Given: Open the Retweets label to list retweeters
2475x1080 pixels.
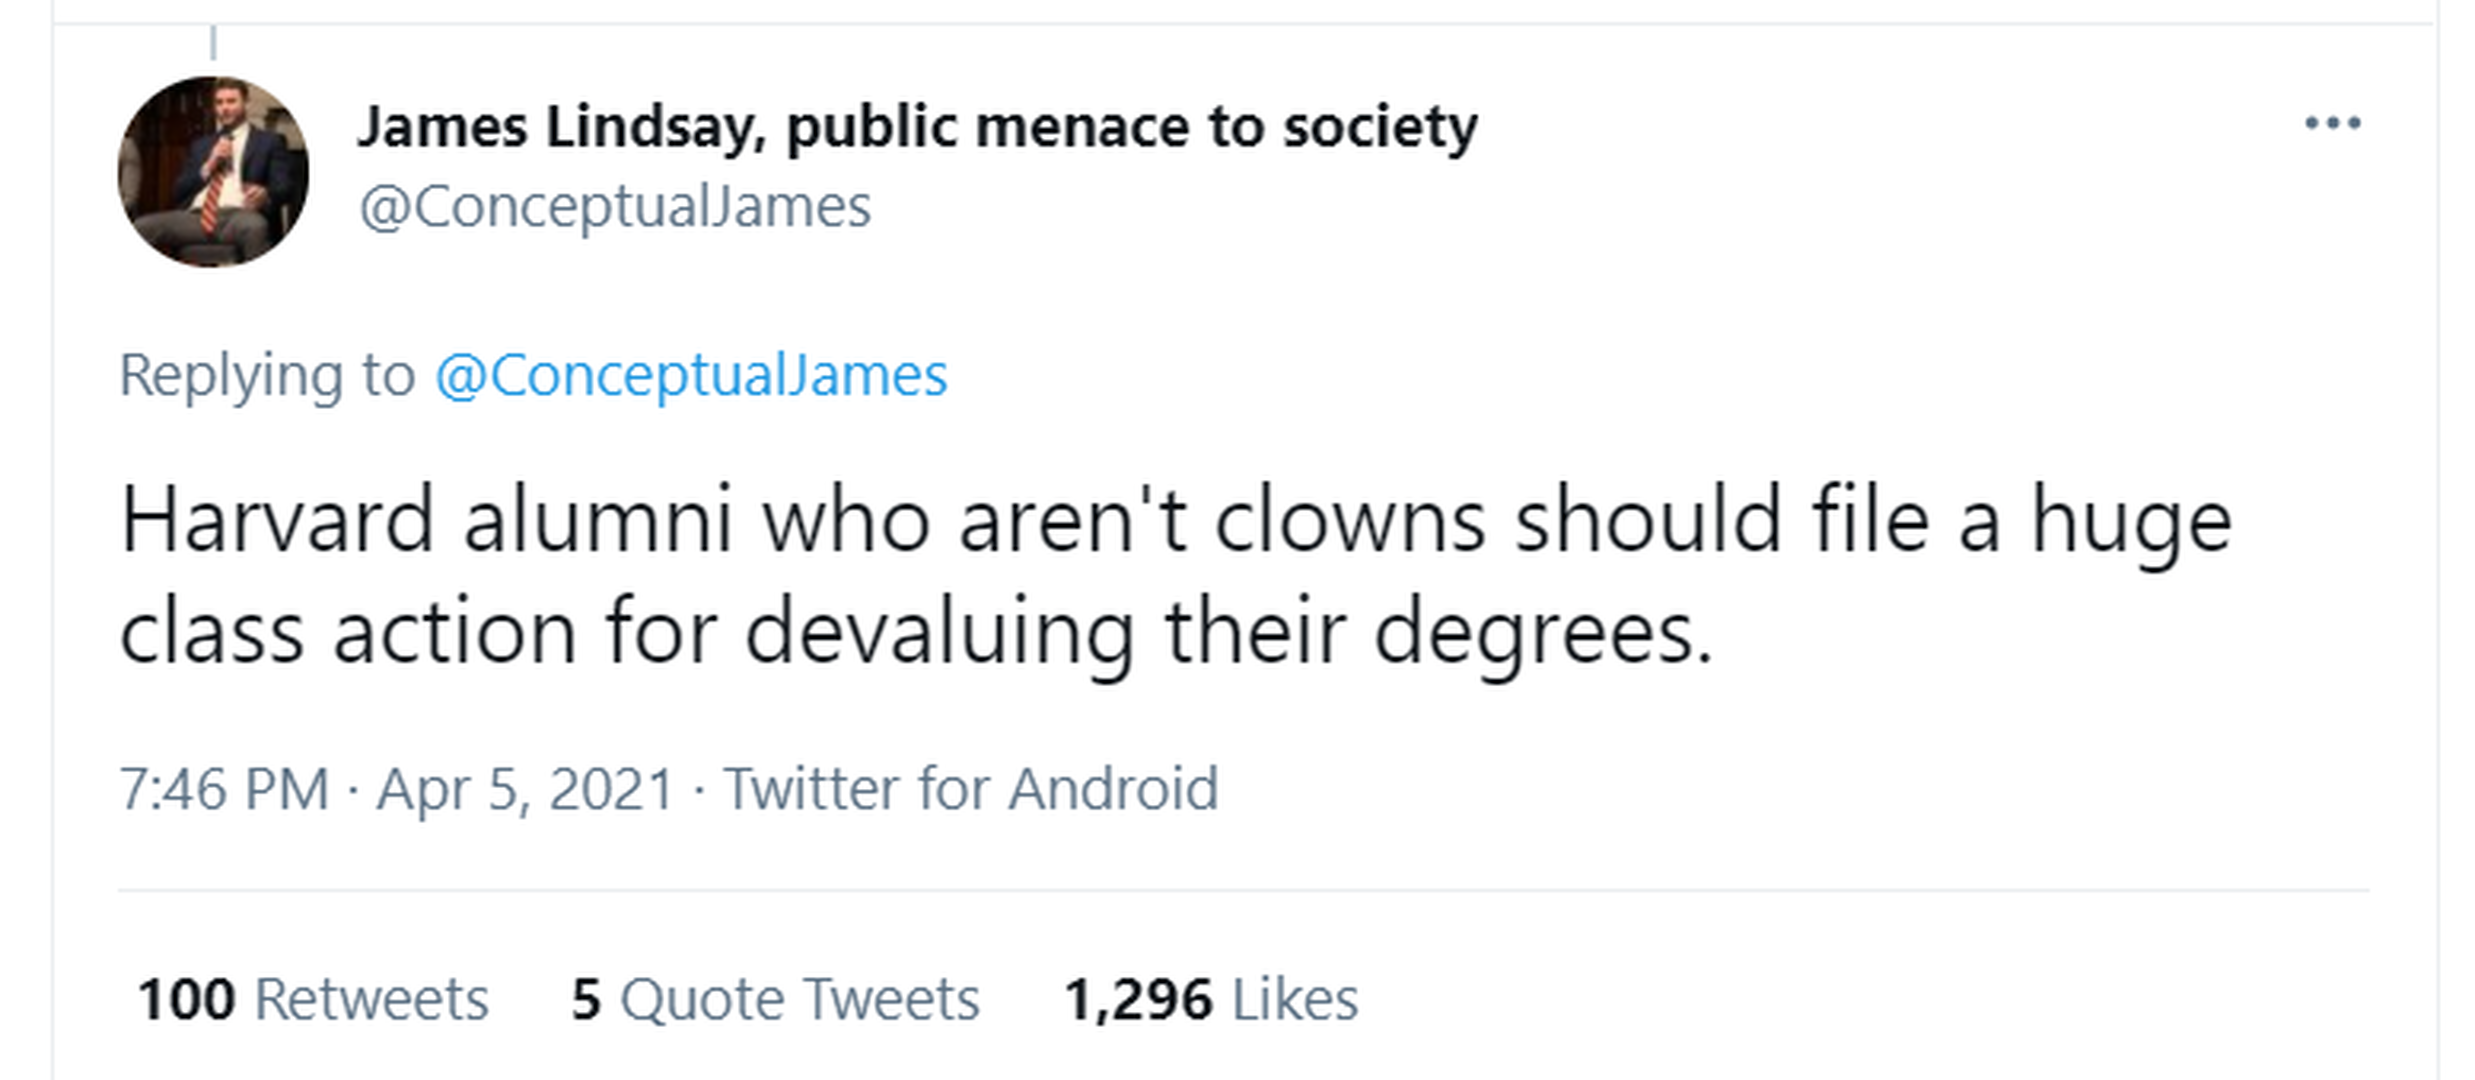Looking at the screenshot, I should (x=371, y=999).
